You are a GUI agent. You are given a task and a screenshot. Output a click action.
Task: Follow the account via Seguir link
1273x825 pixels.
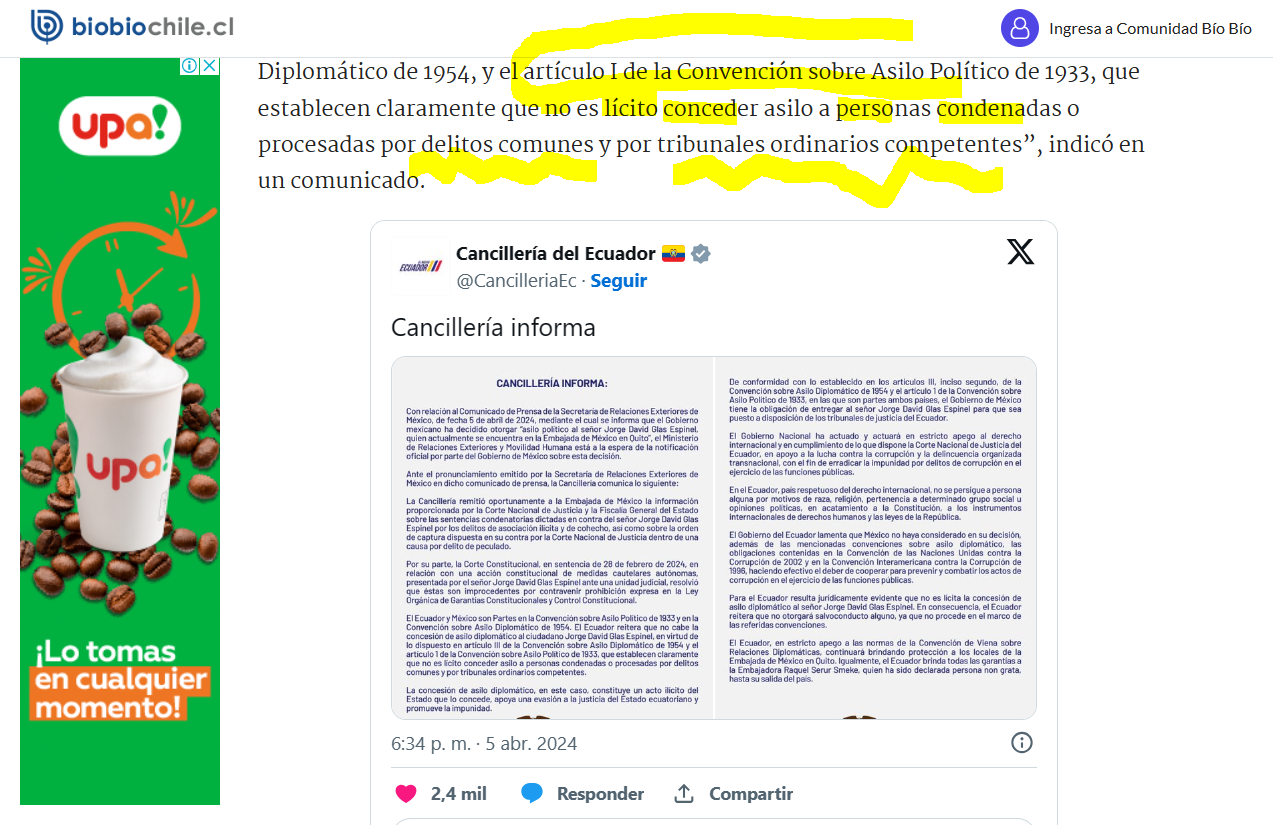click(618, 281)
